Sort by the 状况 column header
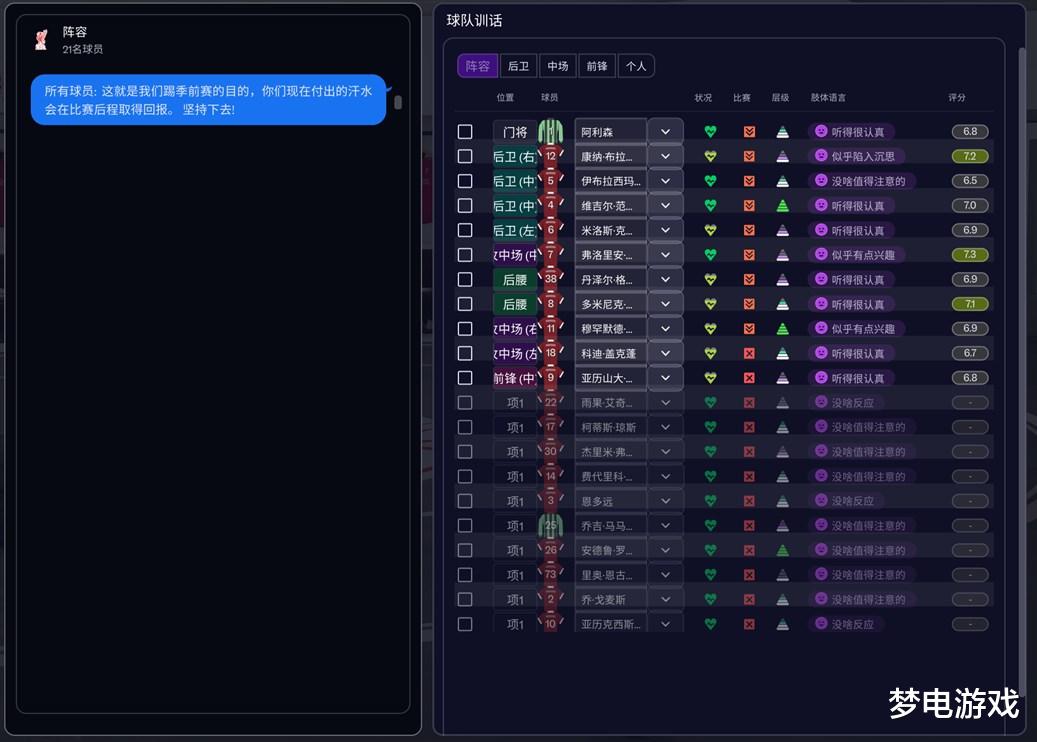 click(703, 97)
